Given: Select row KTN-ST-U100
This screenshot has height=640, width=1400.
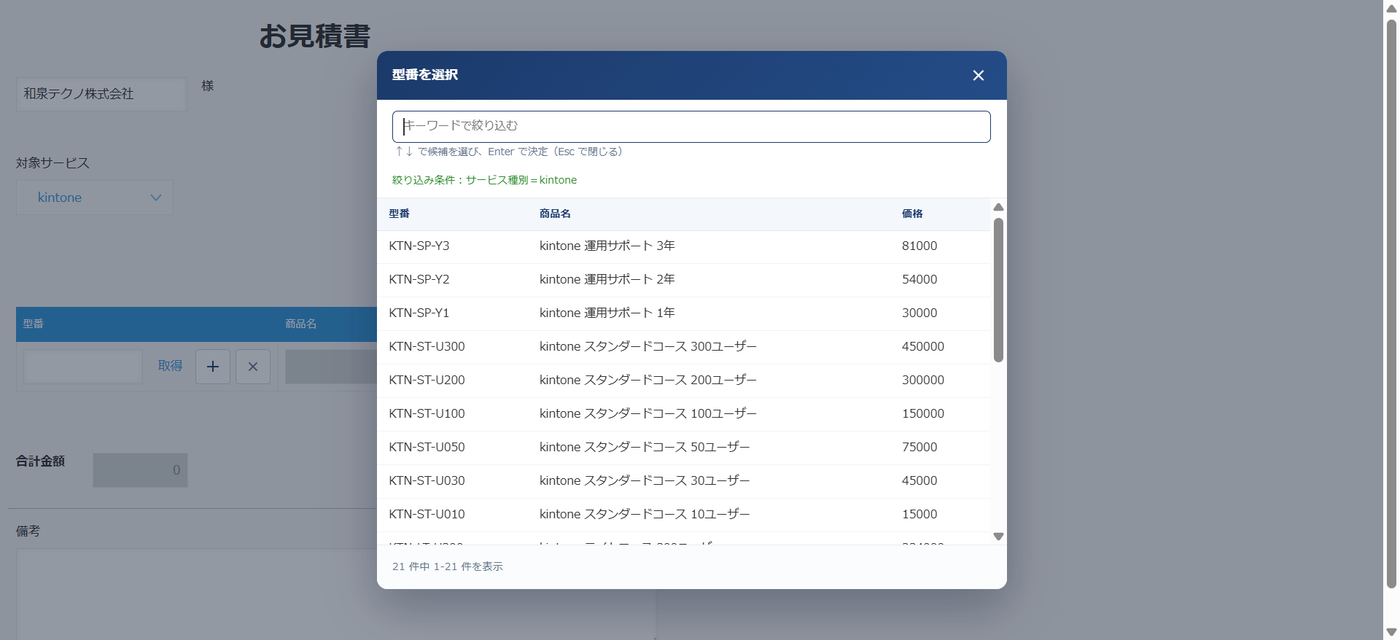Looking at the screenshot, I should 684,414.
